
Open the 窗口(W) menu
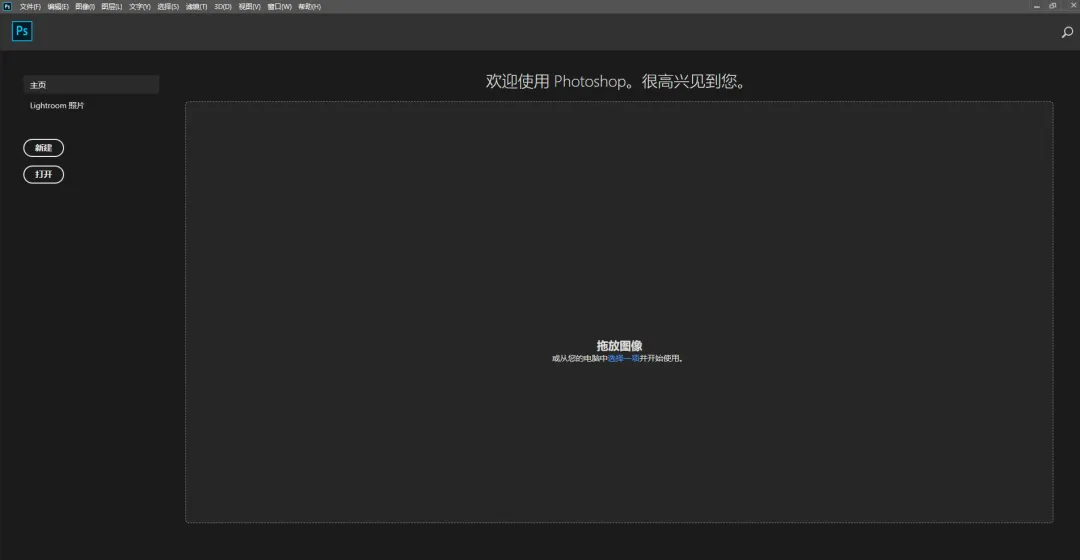279,6
